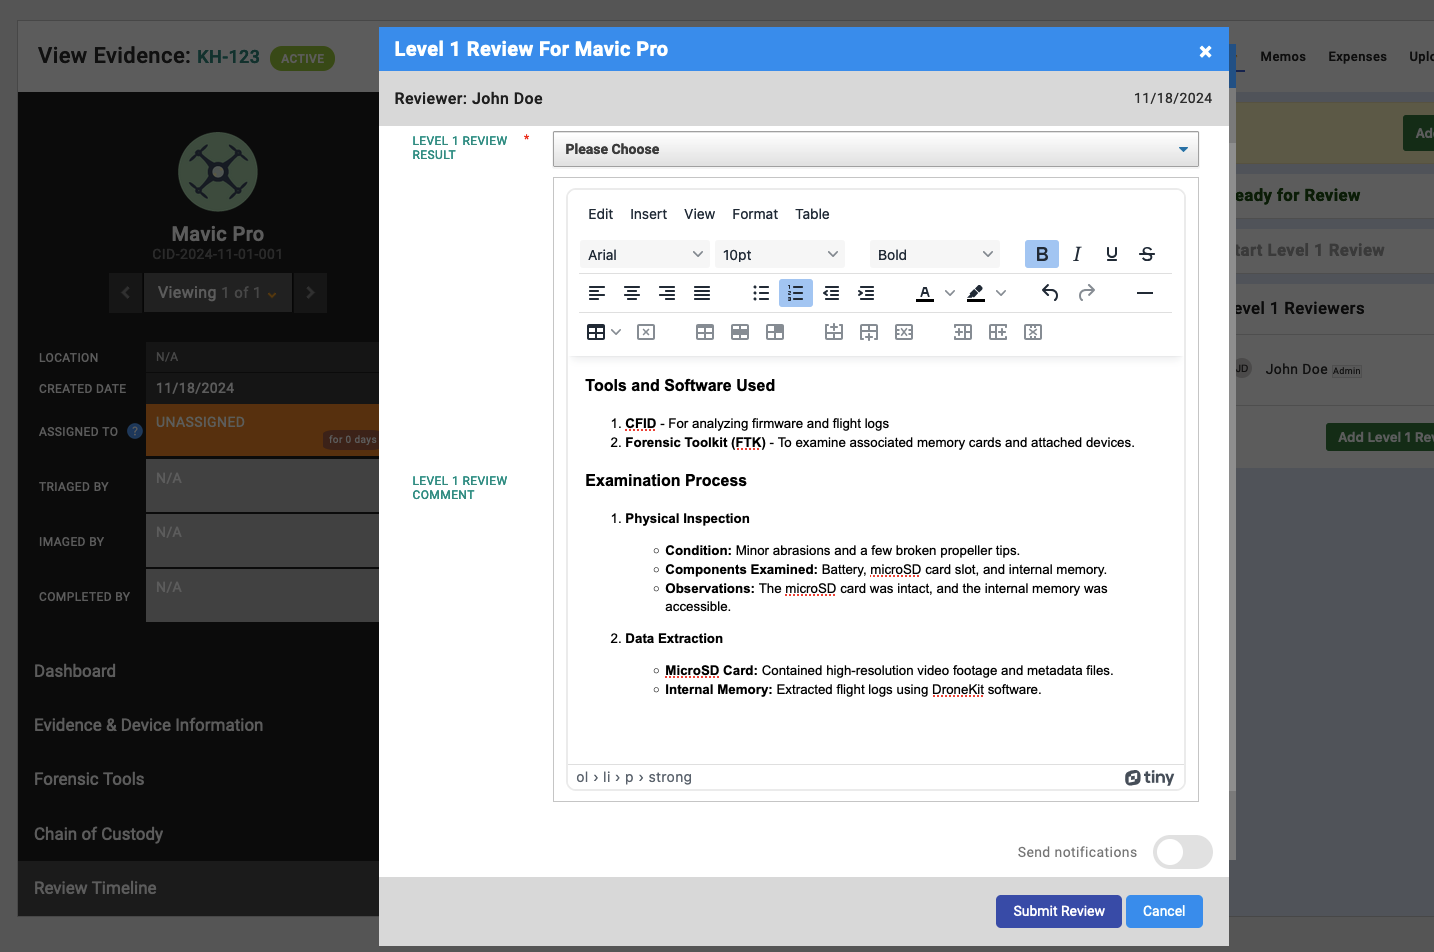Expand the text color picker arrow
Image resolution: width=1434 pixels, height=952 pixels.
click(949, 293)
